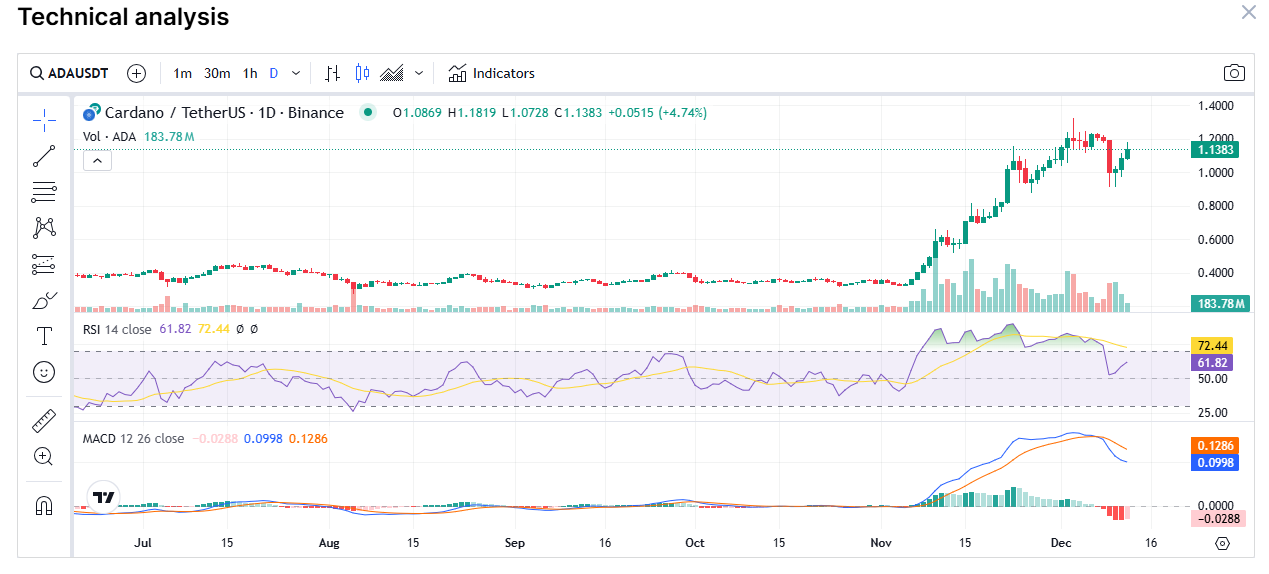The image size is (1269, 574).
Task: Select the RSI 14 close legend
Action: (117, 328)
